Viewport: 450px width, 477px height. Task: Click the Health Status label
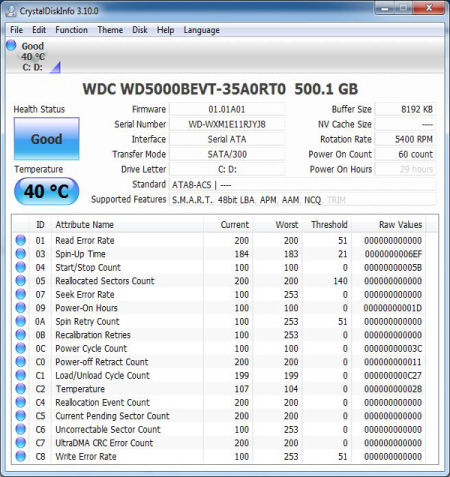point(39,109)
